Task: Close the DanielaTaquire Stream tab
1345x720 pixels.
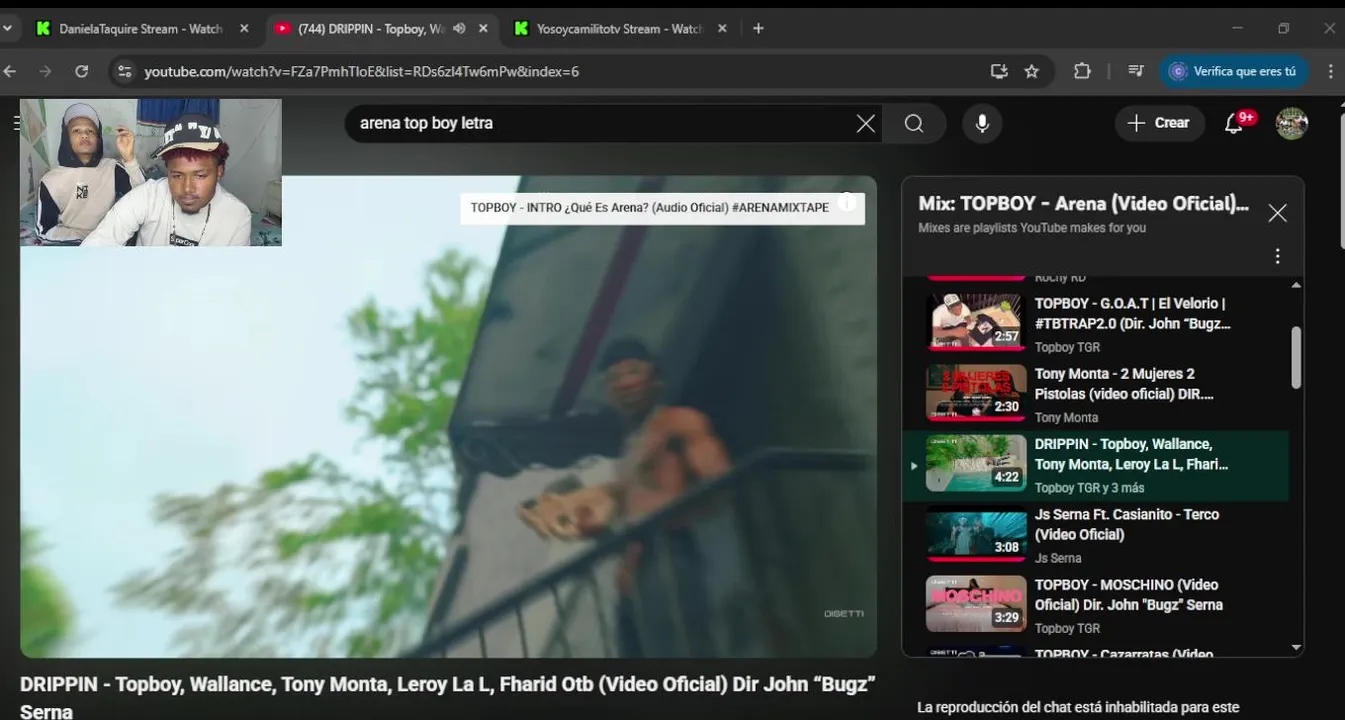Action: click(244, 29)
